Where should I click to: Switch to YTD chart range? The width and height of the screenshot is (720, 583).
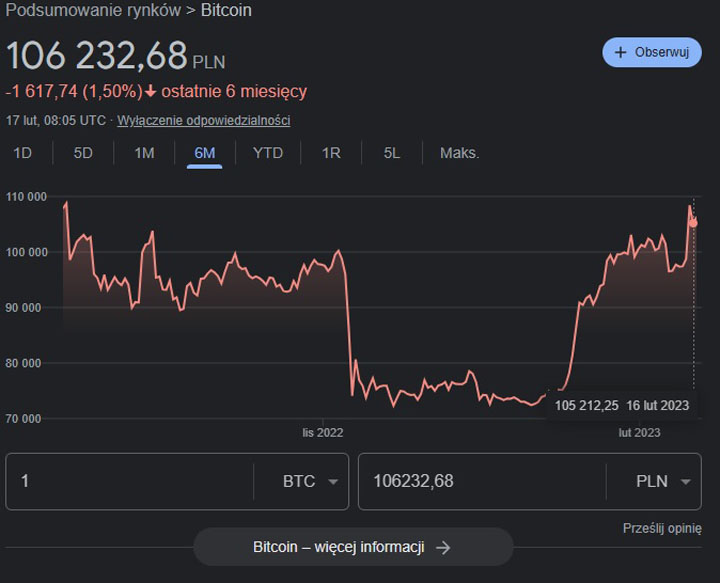tap(268, 153)
